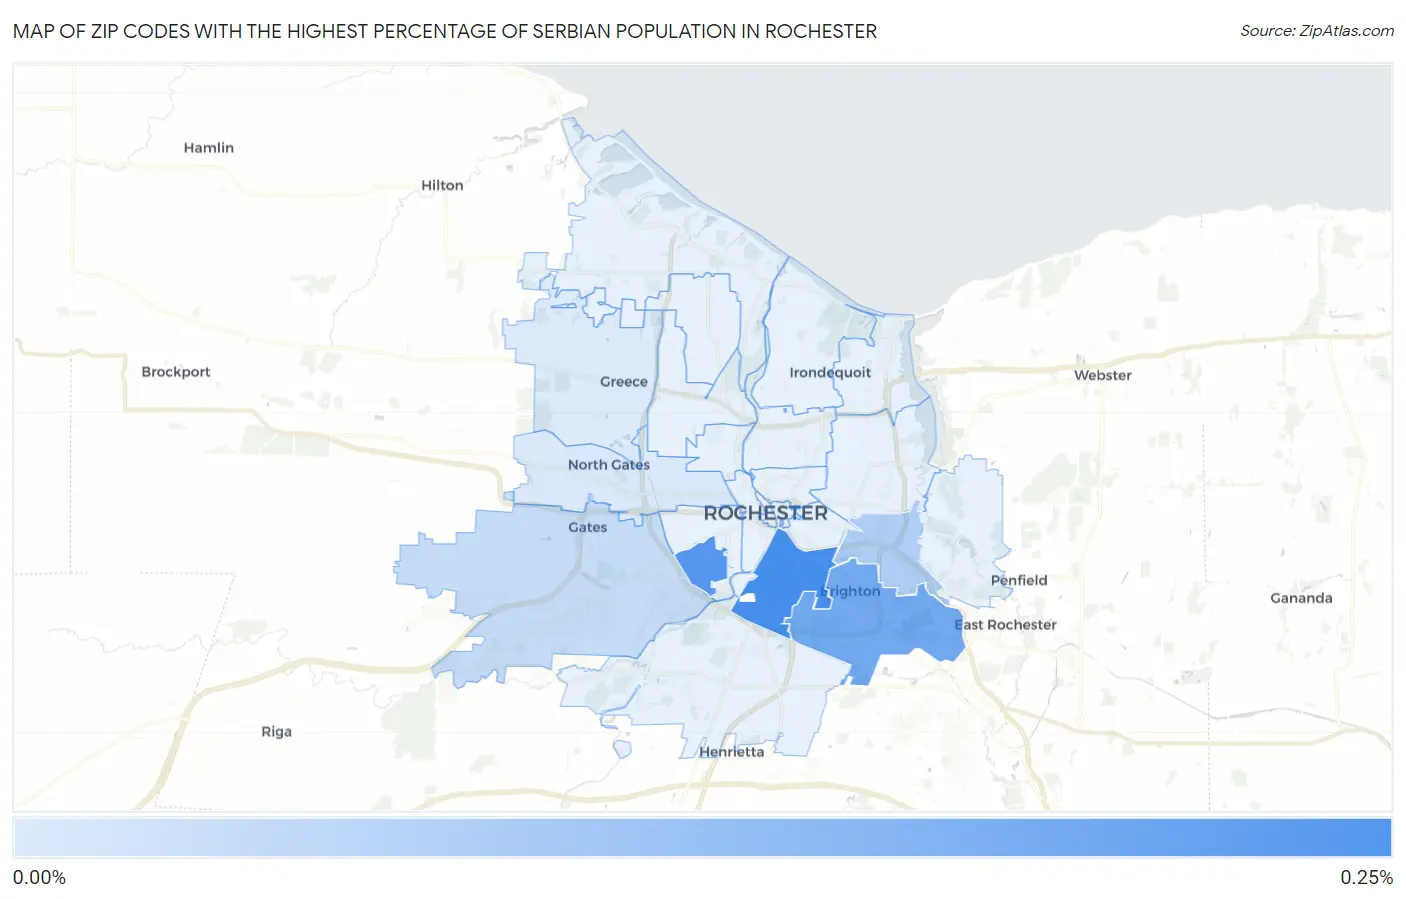Click the East Rochester label
Viewport: 1406px width, 899px height.
(1005, 625)
